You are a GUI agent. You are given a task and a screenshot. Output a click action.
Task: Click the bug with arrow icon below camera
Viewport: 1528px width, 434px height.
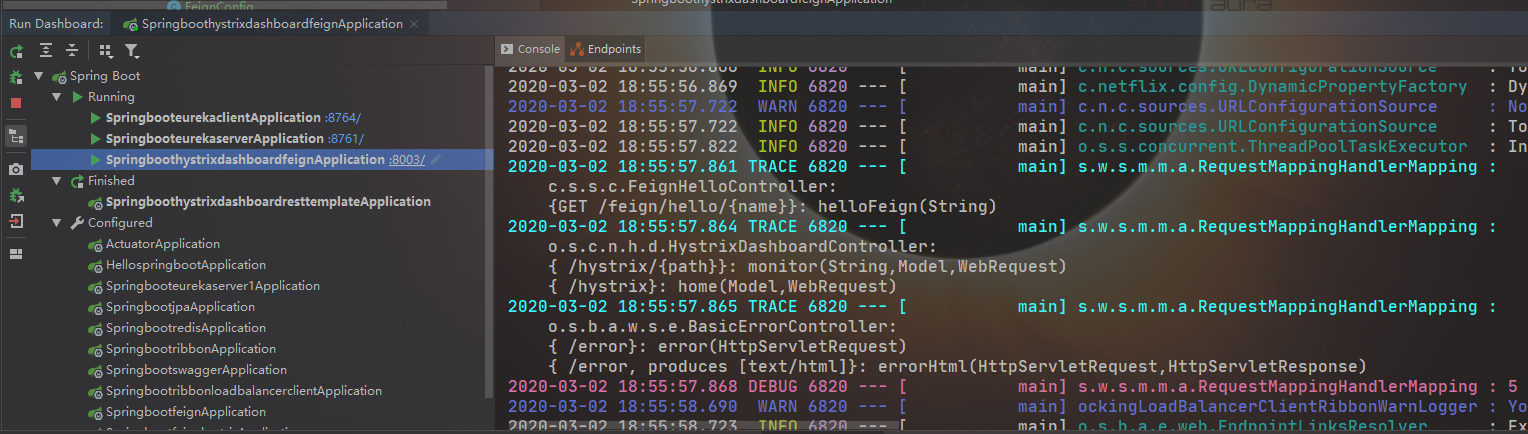pos(16,196)
